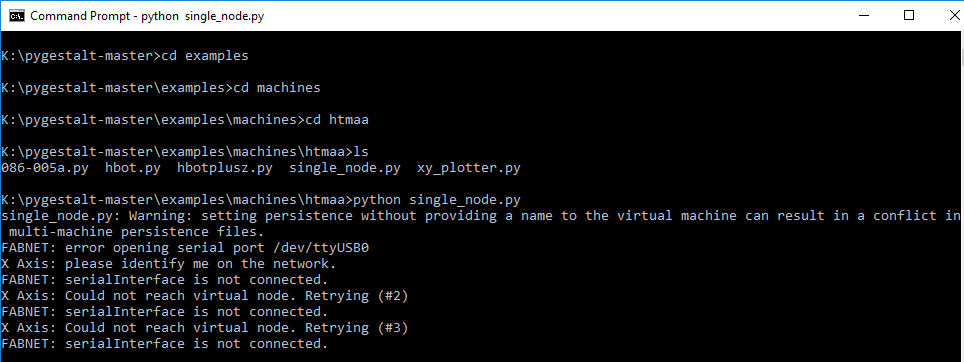964x362 pixels.
Task: Click the hbotplusz.py filename in listing
Action: 225,168
